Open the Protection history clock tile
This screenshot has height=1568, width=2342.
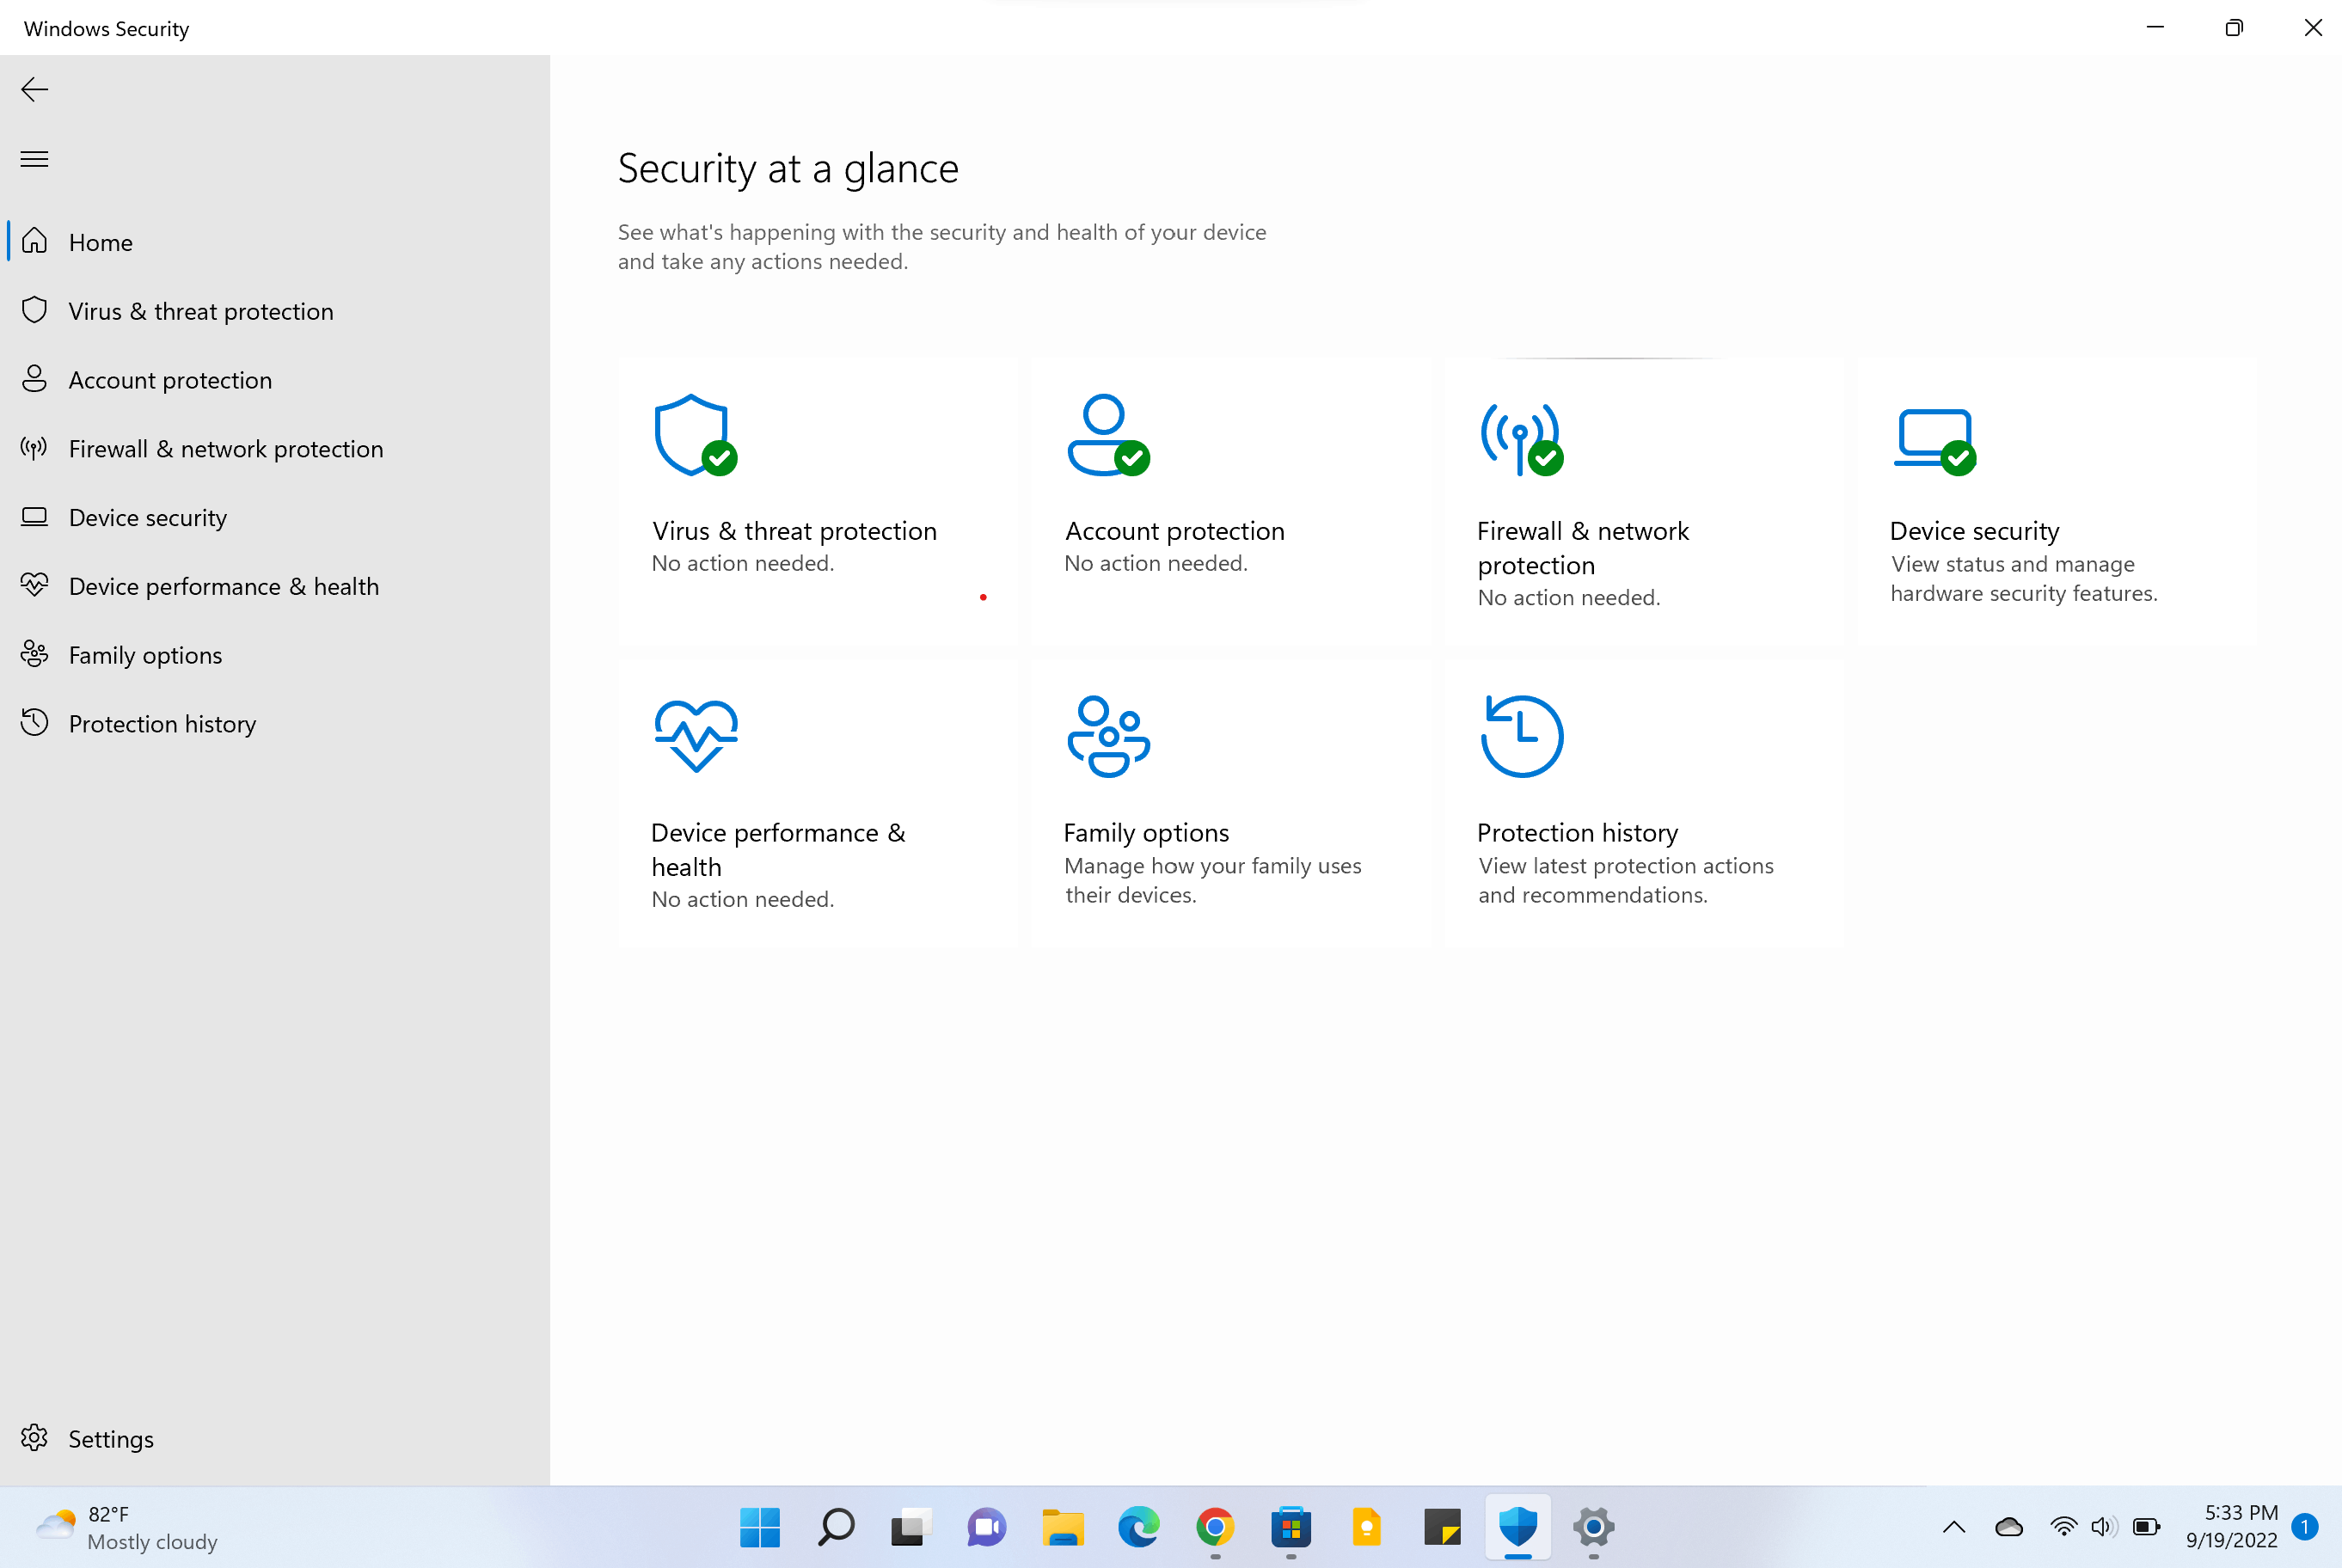[x=1644, y=803]
